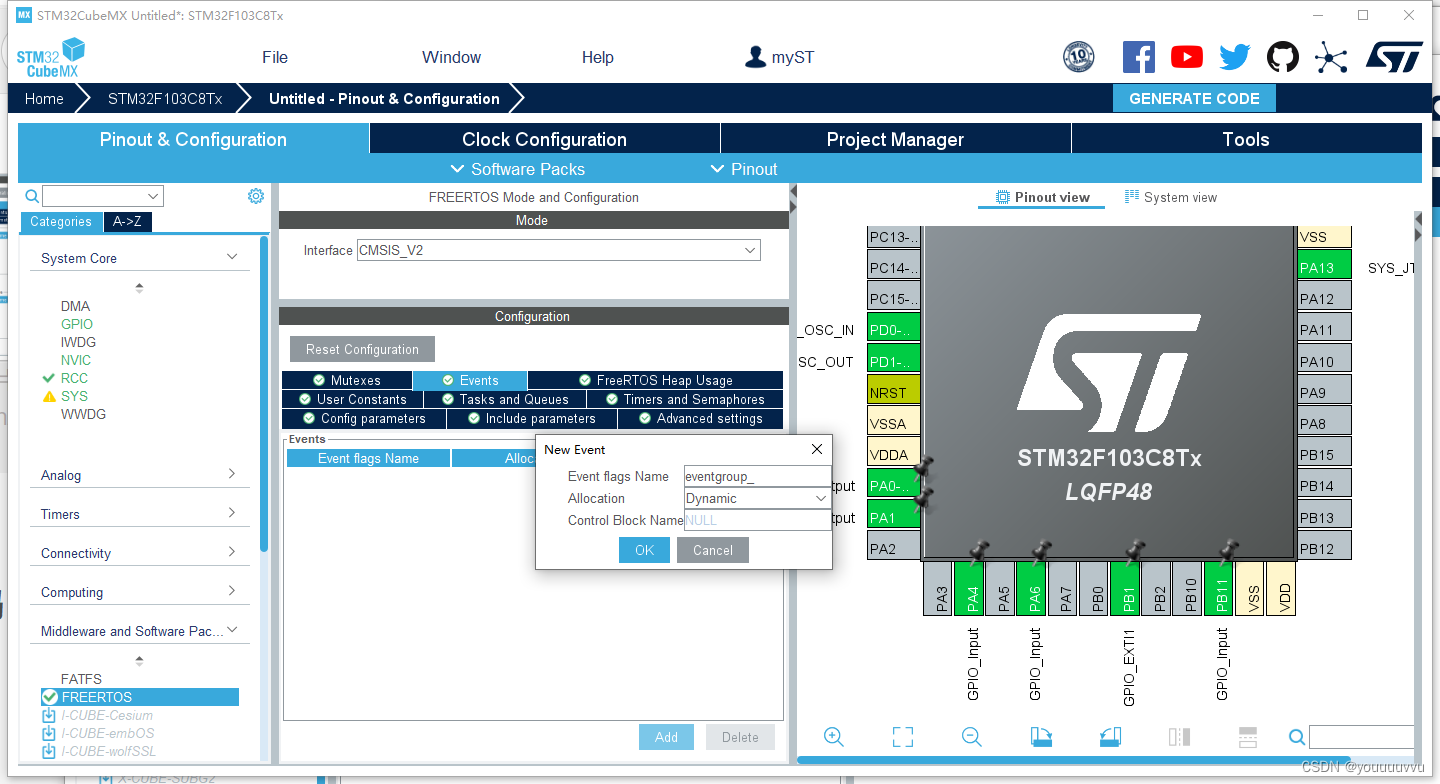The width and height of the screenshot is (1440, 784).
Task: Switch to Project Manager tab
Action: click(895, 139)
